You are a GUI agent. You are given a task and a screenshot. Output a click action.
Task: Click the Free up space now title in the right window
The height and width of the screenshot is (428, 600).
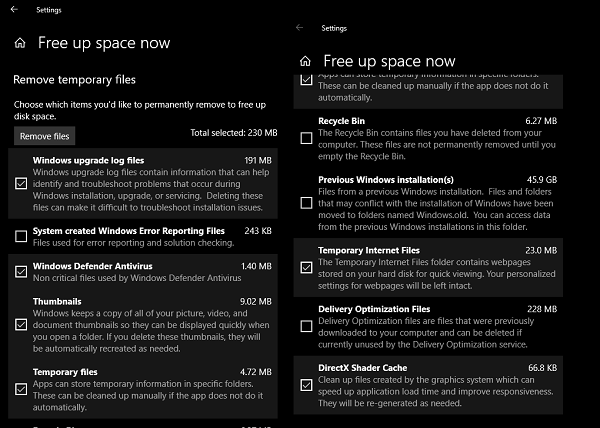[389, 61]
